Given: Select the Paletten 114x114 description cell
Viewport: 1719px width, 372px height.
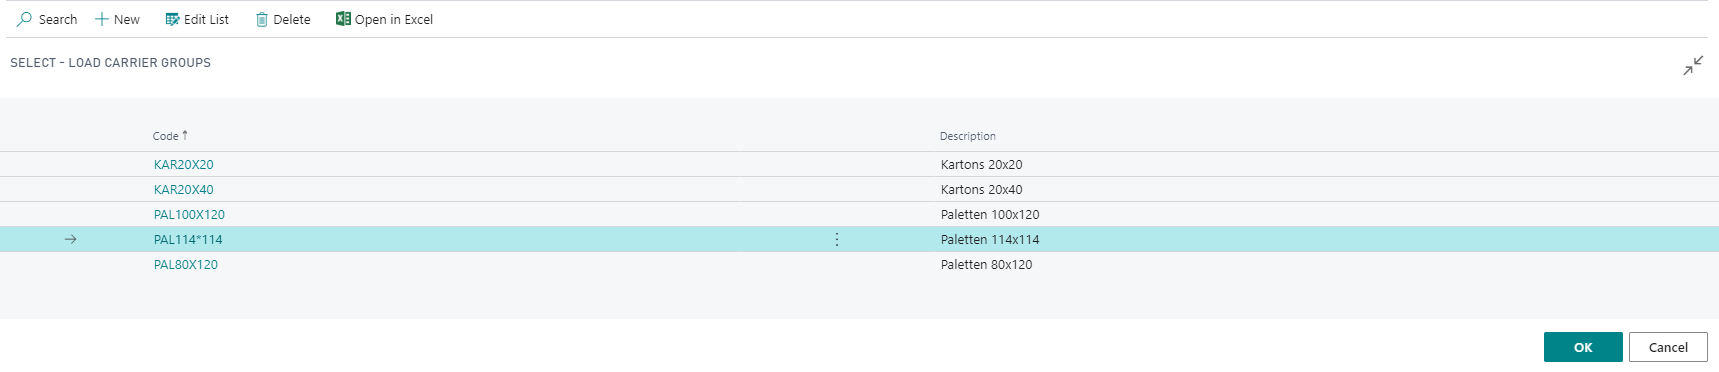Looking at the screenshot, I should (990, 239).
